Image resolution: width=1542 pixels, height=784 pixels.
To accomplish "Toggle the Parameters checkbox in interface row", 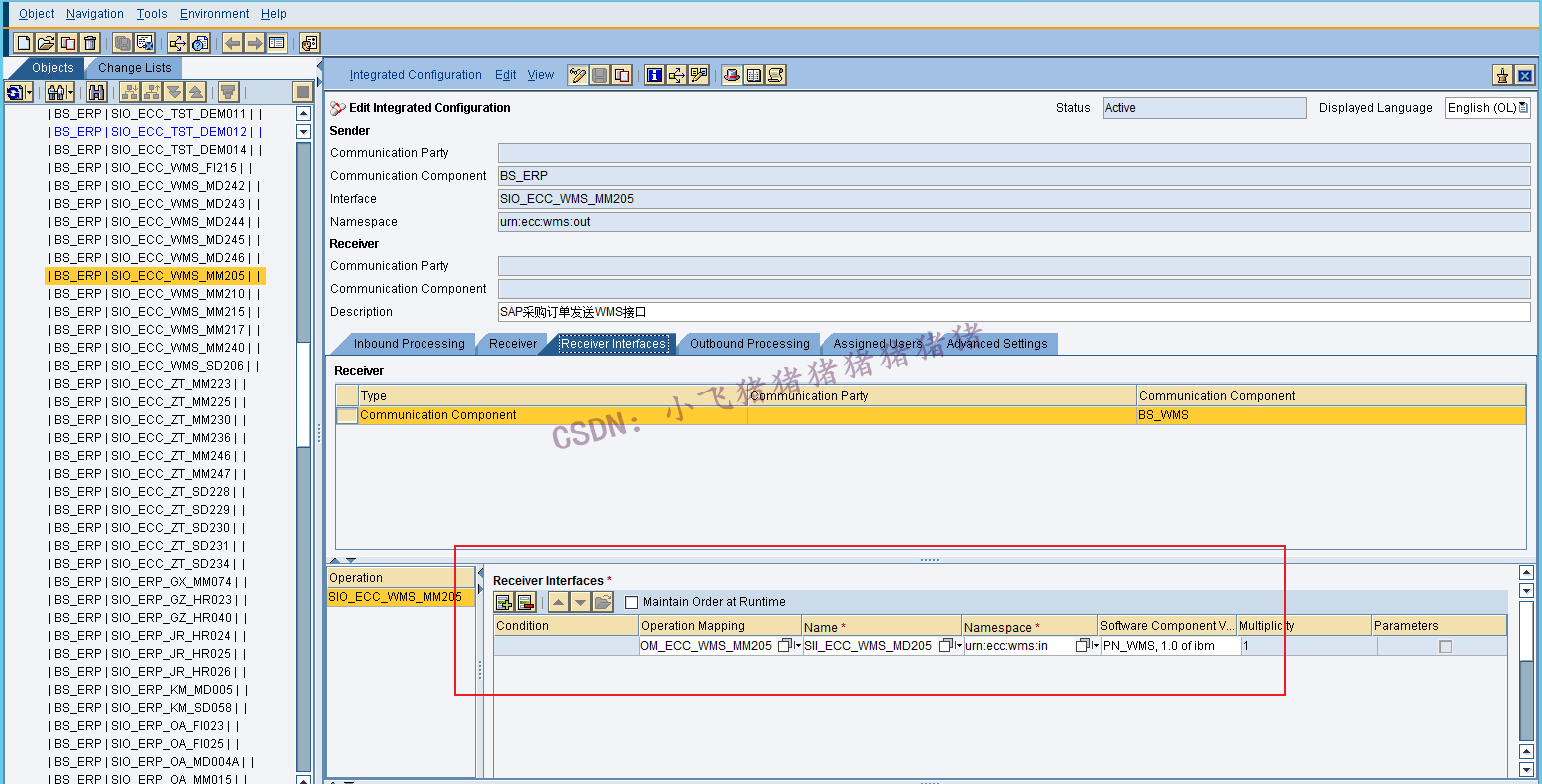I will tap(1445, 647).
